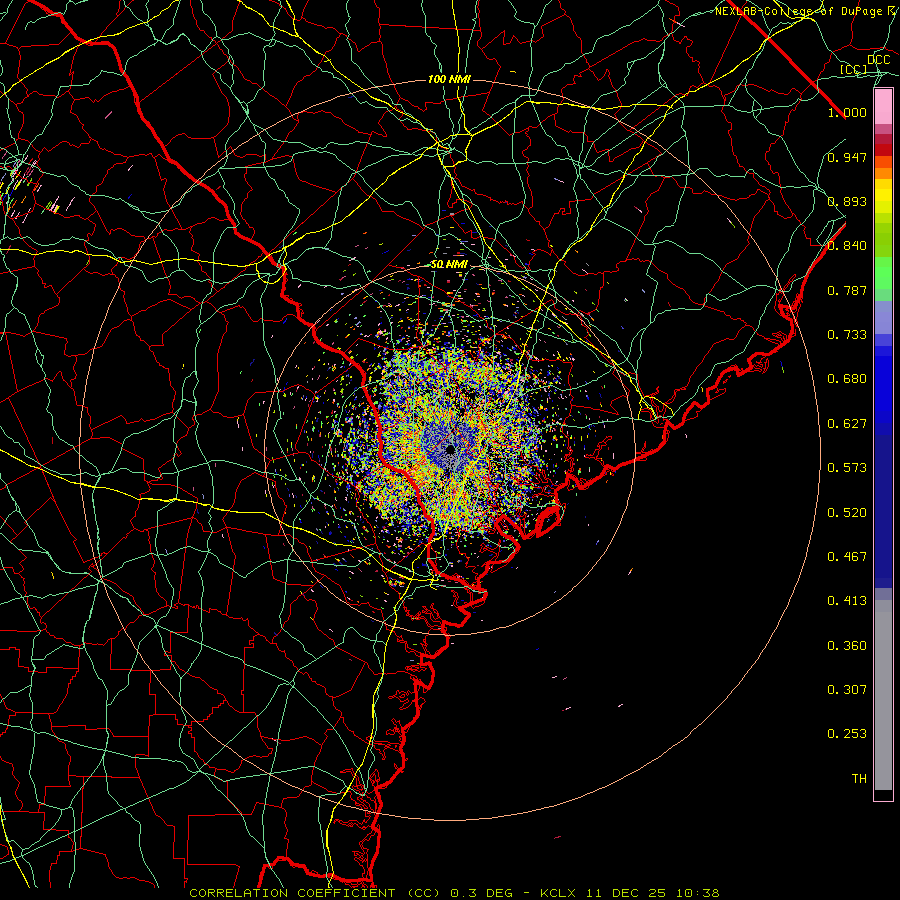This screenshot has height=900, width=900.
Task: Click the 0.573 scale value
Action: (847, 468)
